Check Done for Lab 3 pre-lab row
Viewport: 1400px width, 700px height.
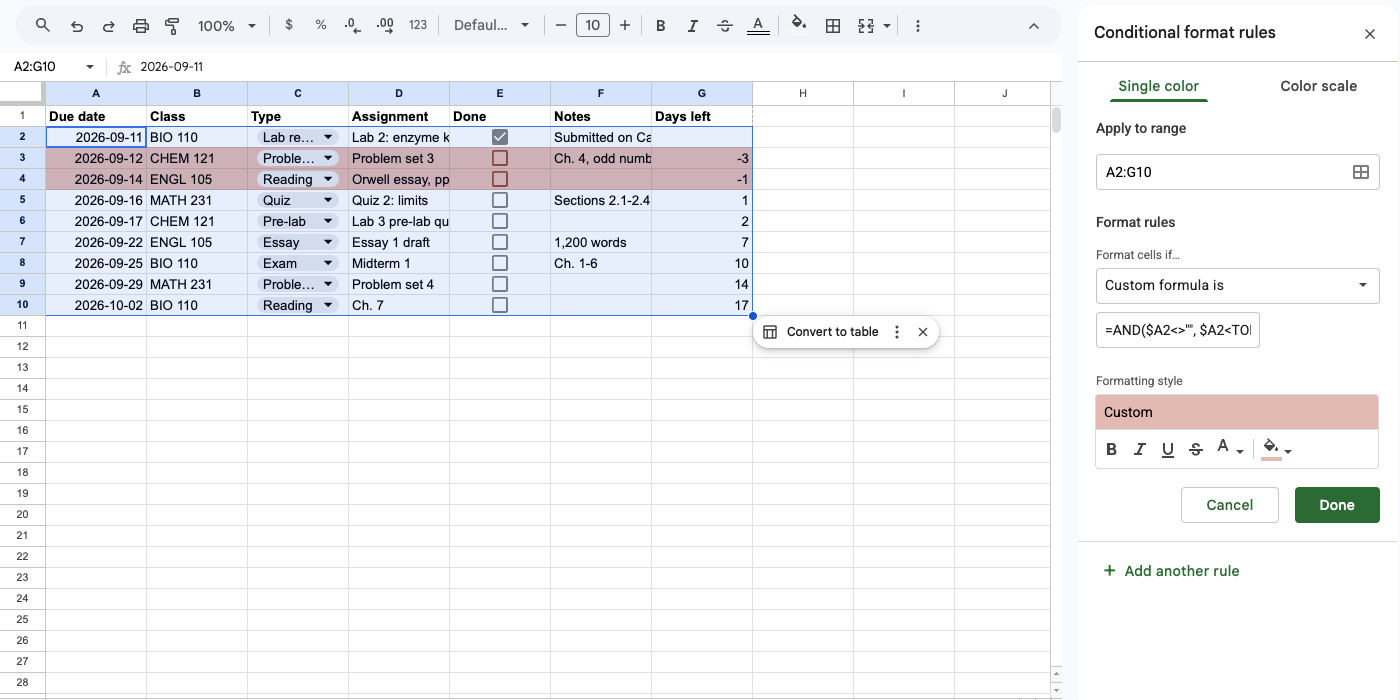pos(500,221)
